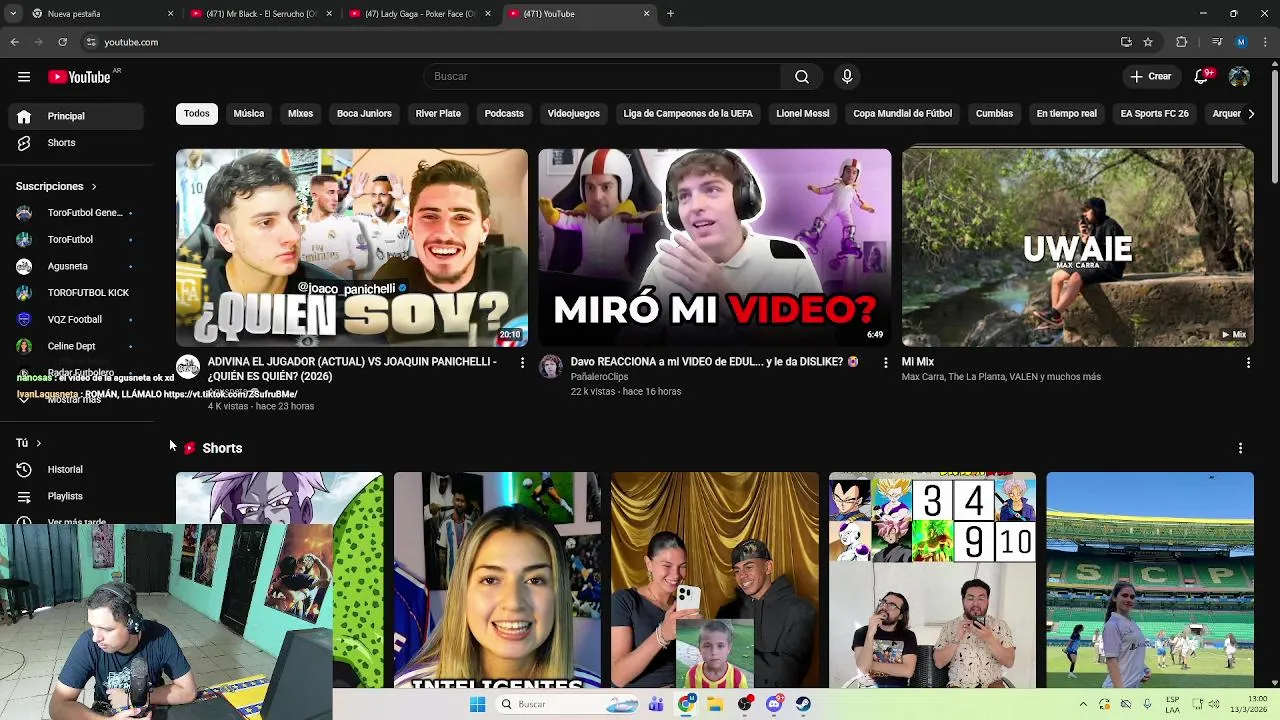Open the Shorts shelf options menu
The height and width of the screenshot is (720, 1280).
[1240, 448]
